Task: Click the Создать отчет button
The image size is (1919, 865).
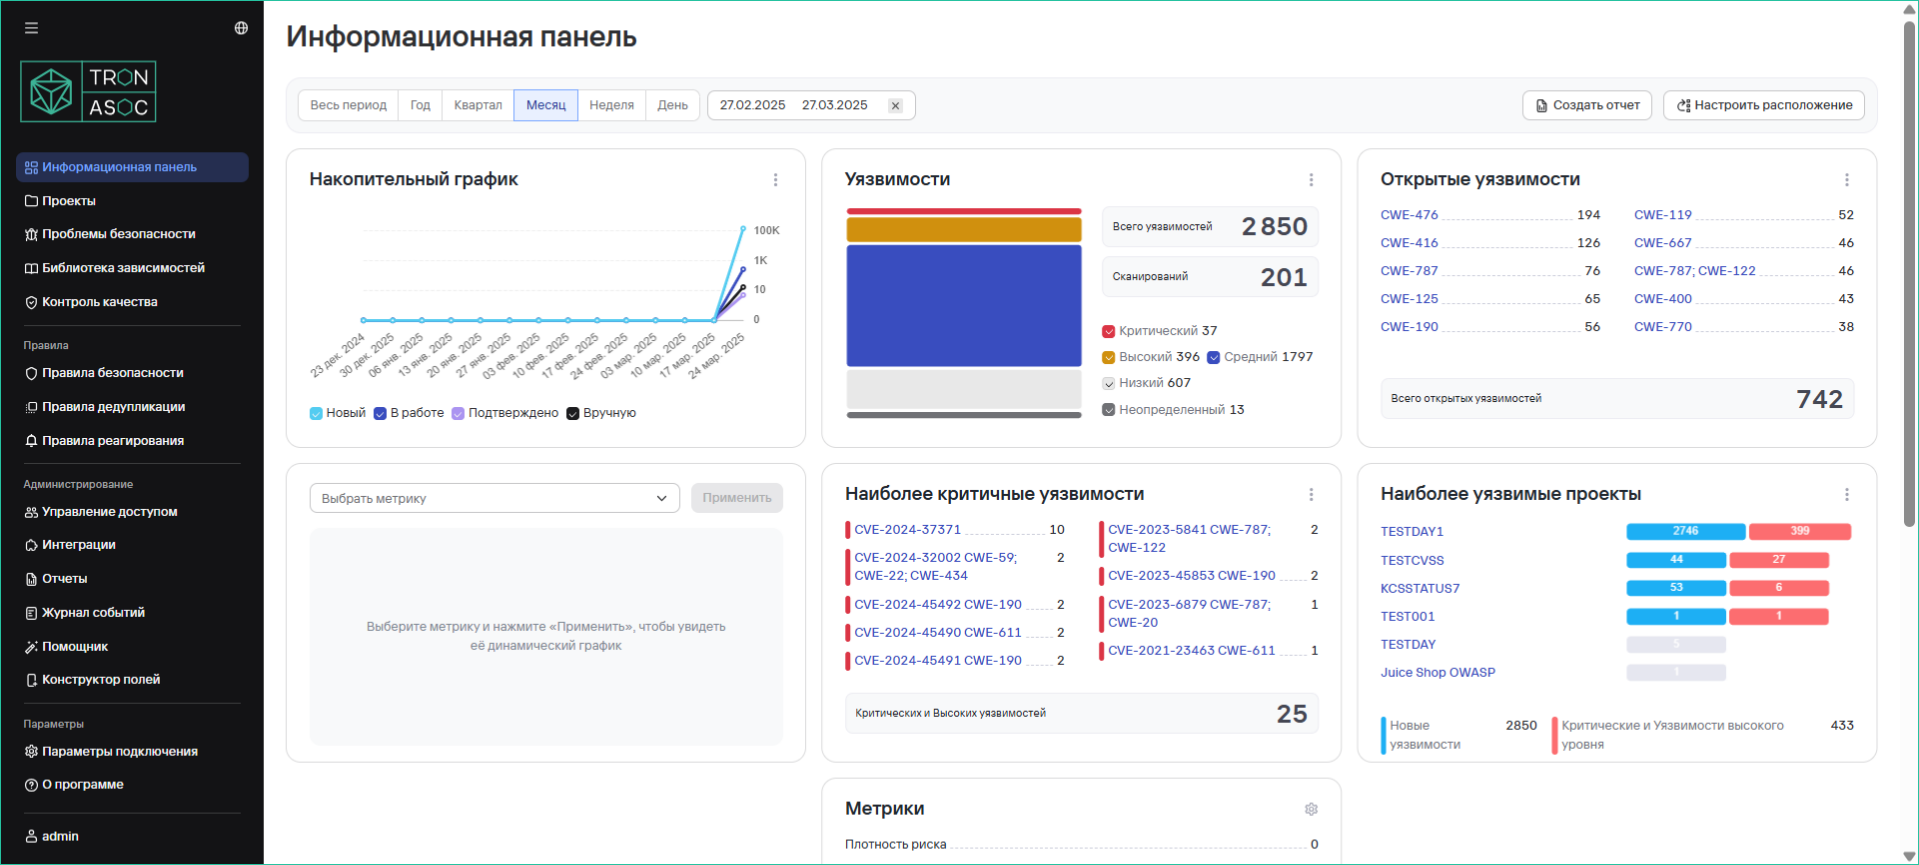Action: coord(1587,105)
